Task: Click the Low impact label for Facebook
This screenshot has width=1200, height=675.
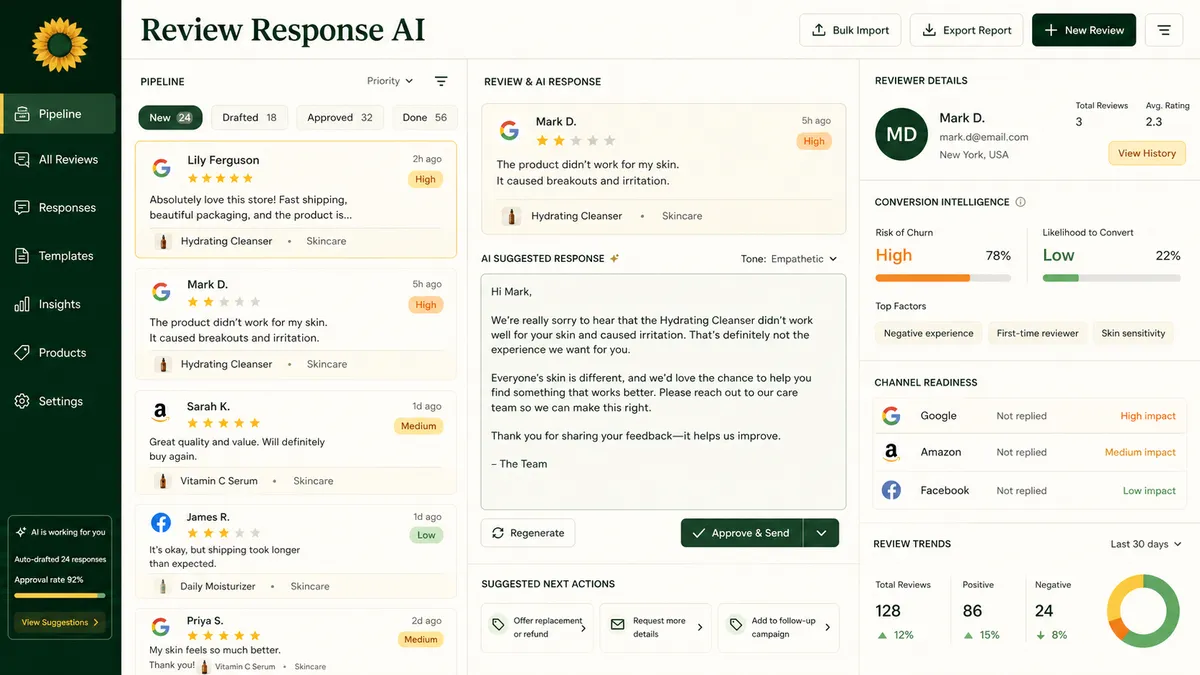Action: tap(1149, 491)
